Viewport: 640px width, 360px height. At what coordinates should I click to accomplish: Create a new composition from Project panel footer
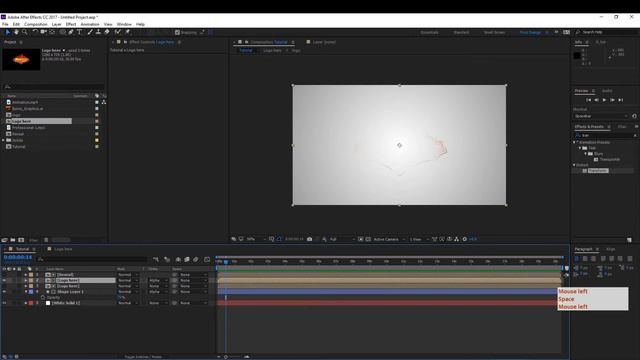point(21,240)
